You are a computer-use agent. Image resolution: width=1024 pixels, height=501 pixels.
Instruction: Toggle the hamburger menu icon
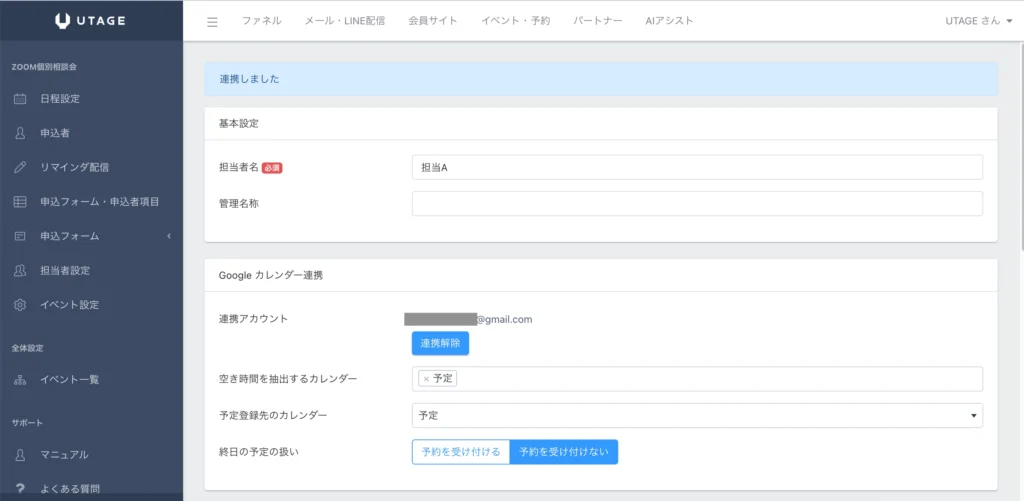click(x=212, y=22)
